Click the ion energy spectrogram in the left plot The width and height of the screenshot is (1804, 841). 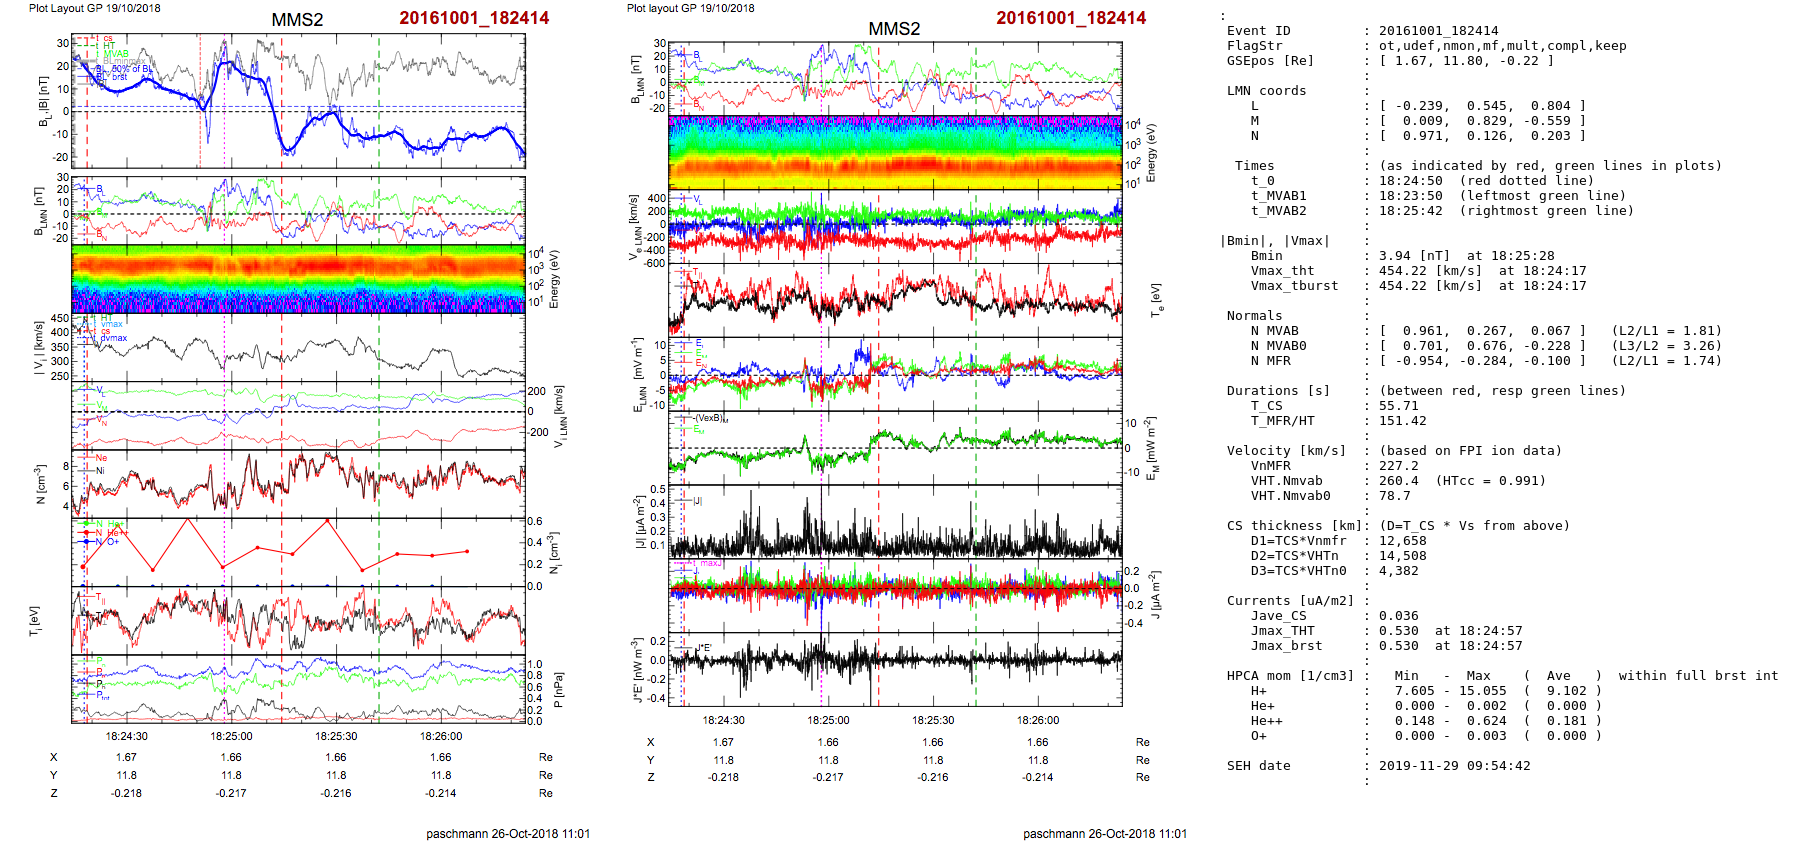pos(298,278)
